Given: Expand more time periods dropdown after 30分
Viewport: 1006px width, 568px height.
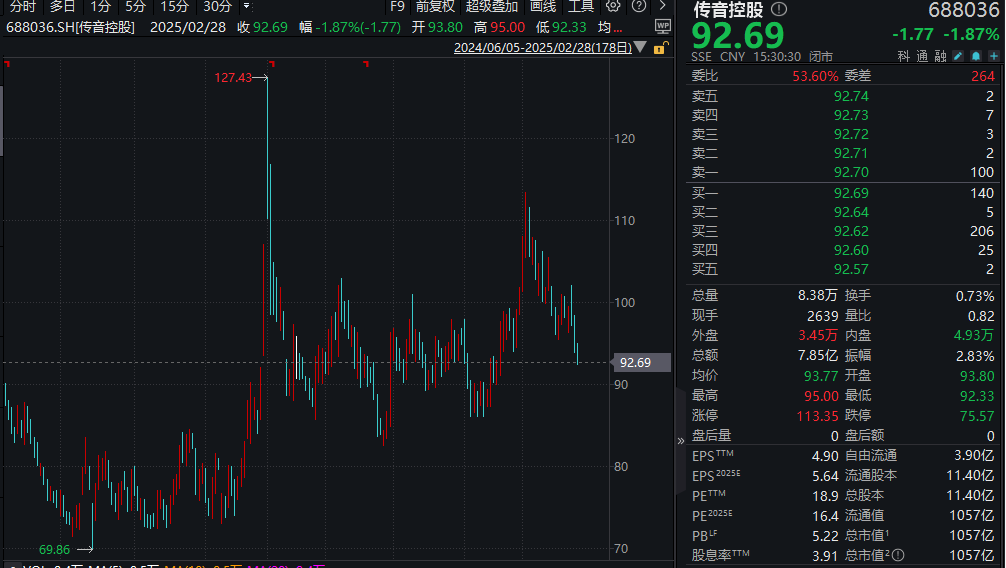Looking at the screenshot, I should coord(246,6).
